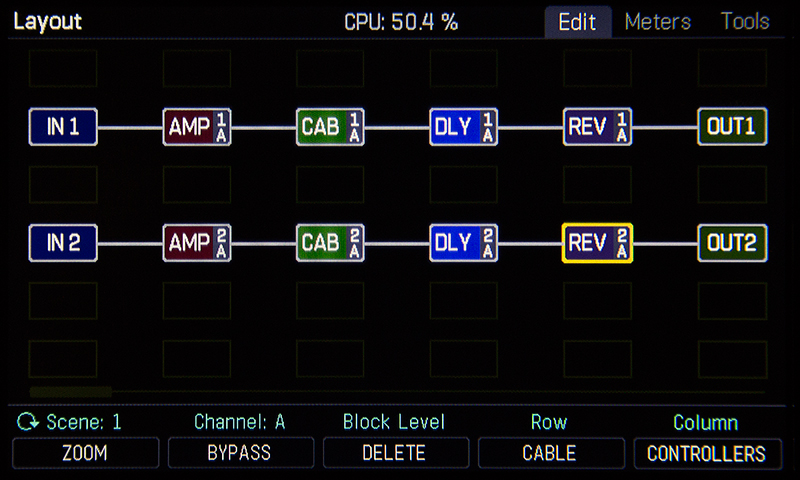
Task: Select the OUT1 output block
Action: (732, 127)
